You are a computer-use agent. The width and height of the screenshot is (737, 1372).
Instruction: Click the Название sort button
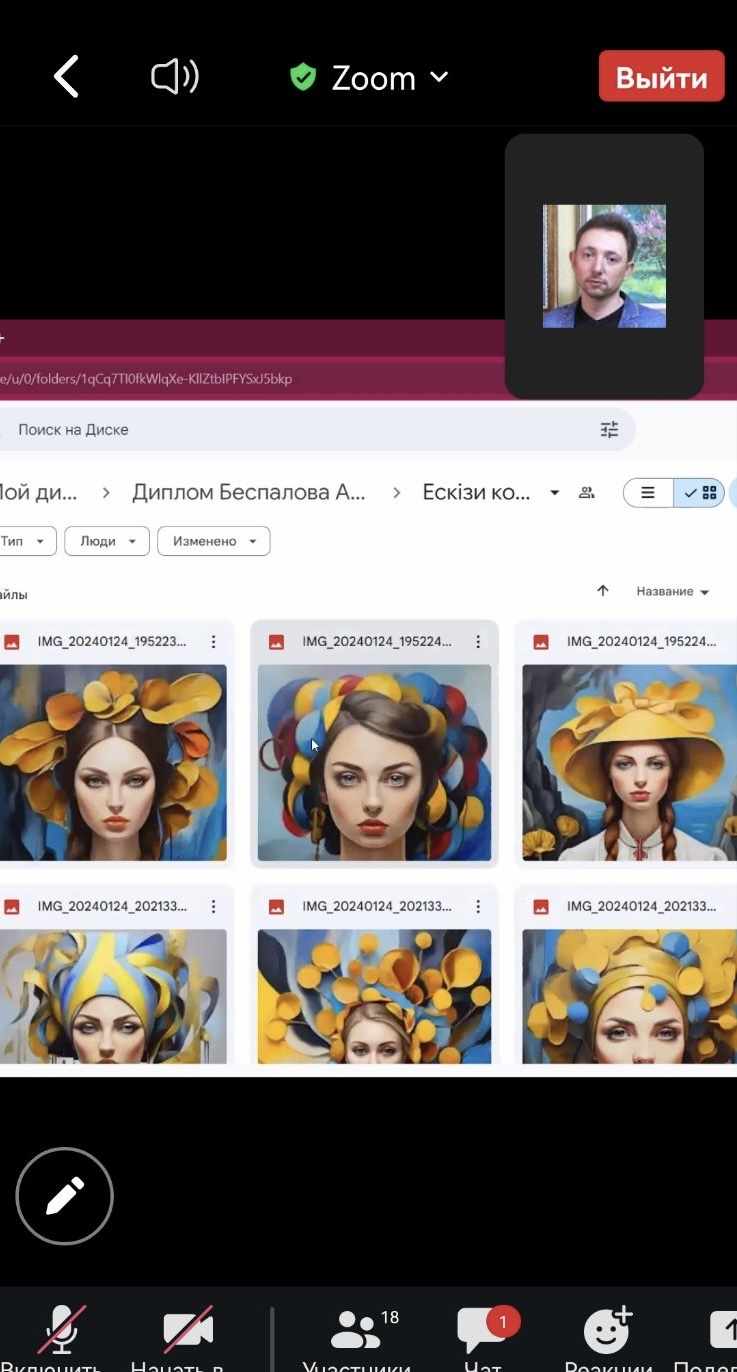pos(672,592)
